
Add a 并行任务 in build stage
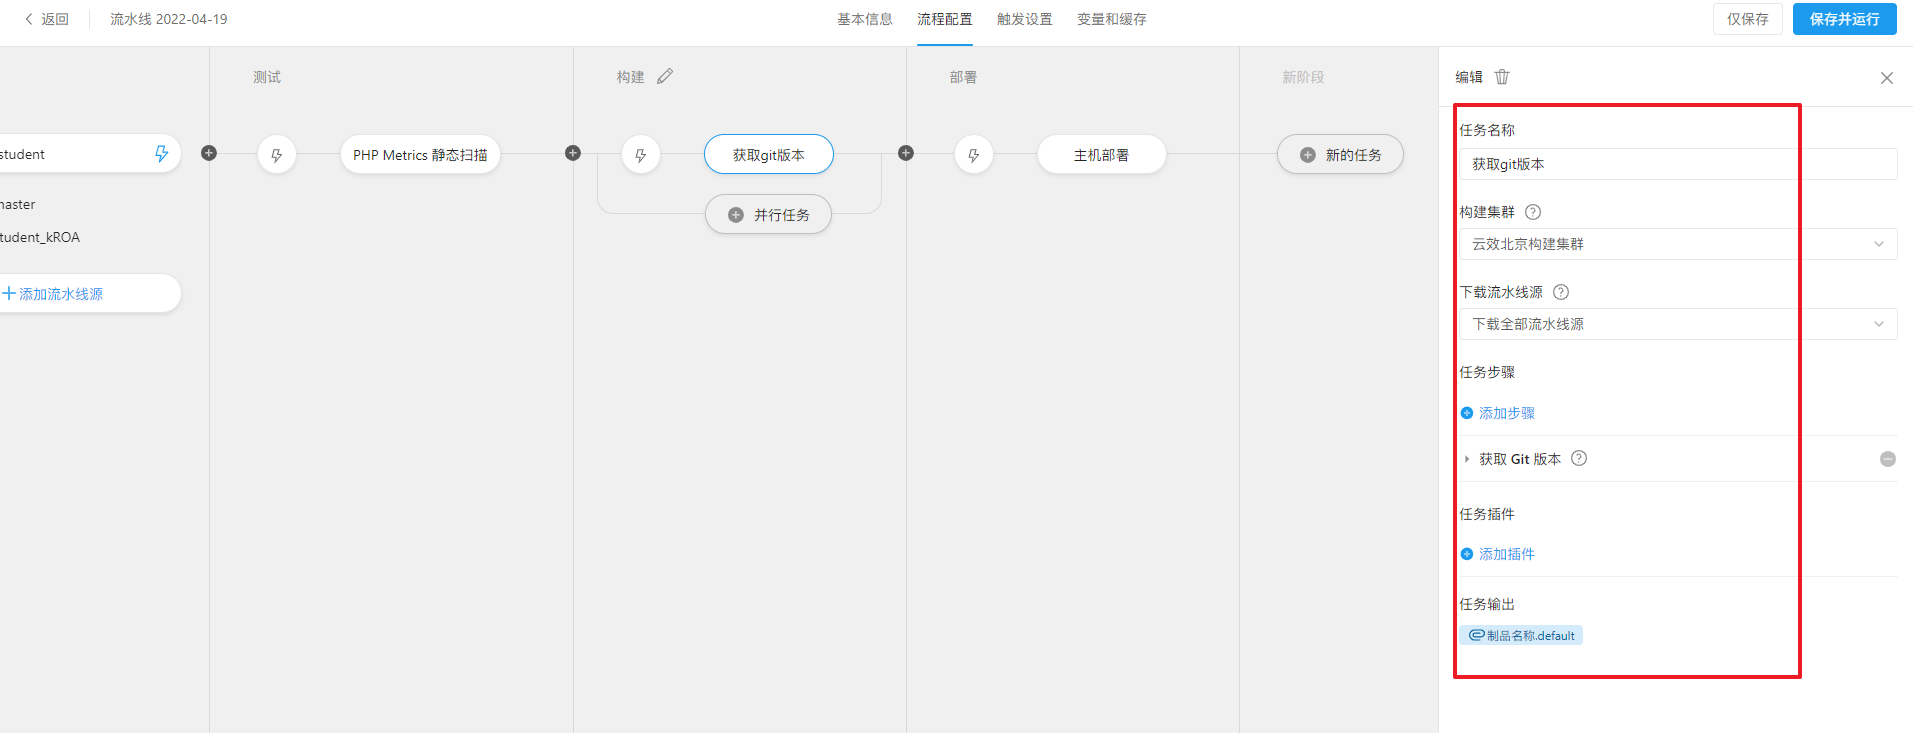pos(768,214)
